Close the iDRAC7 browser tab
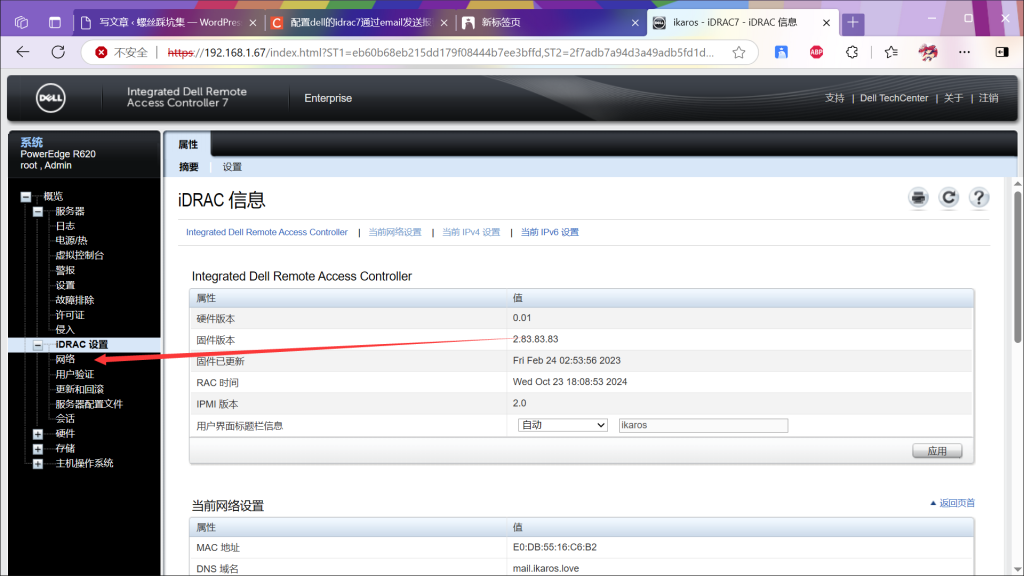Image resolution: width=1024 pixels, height=576 pixels. point(826,22)
